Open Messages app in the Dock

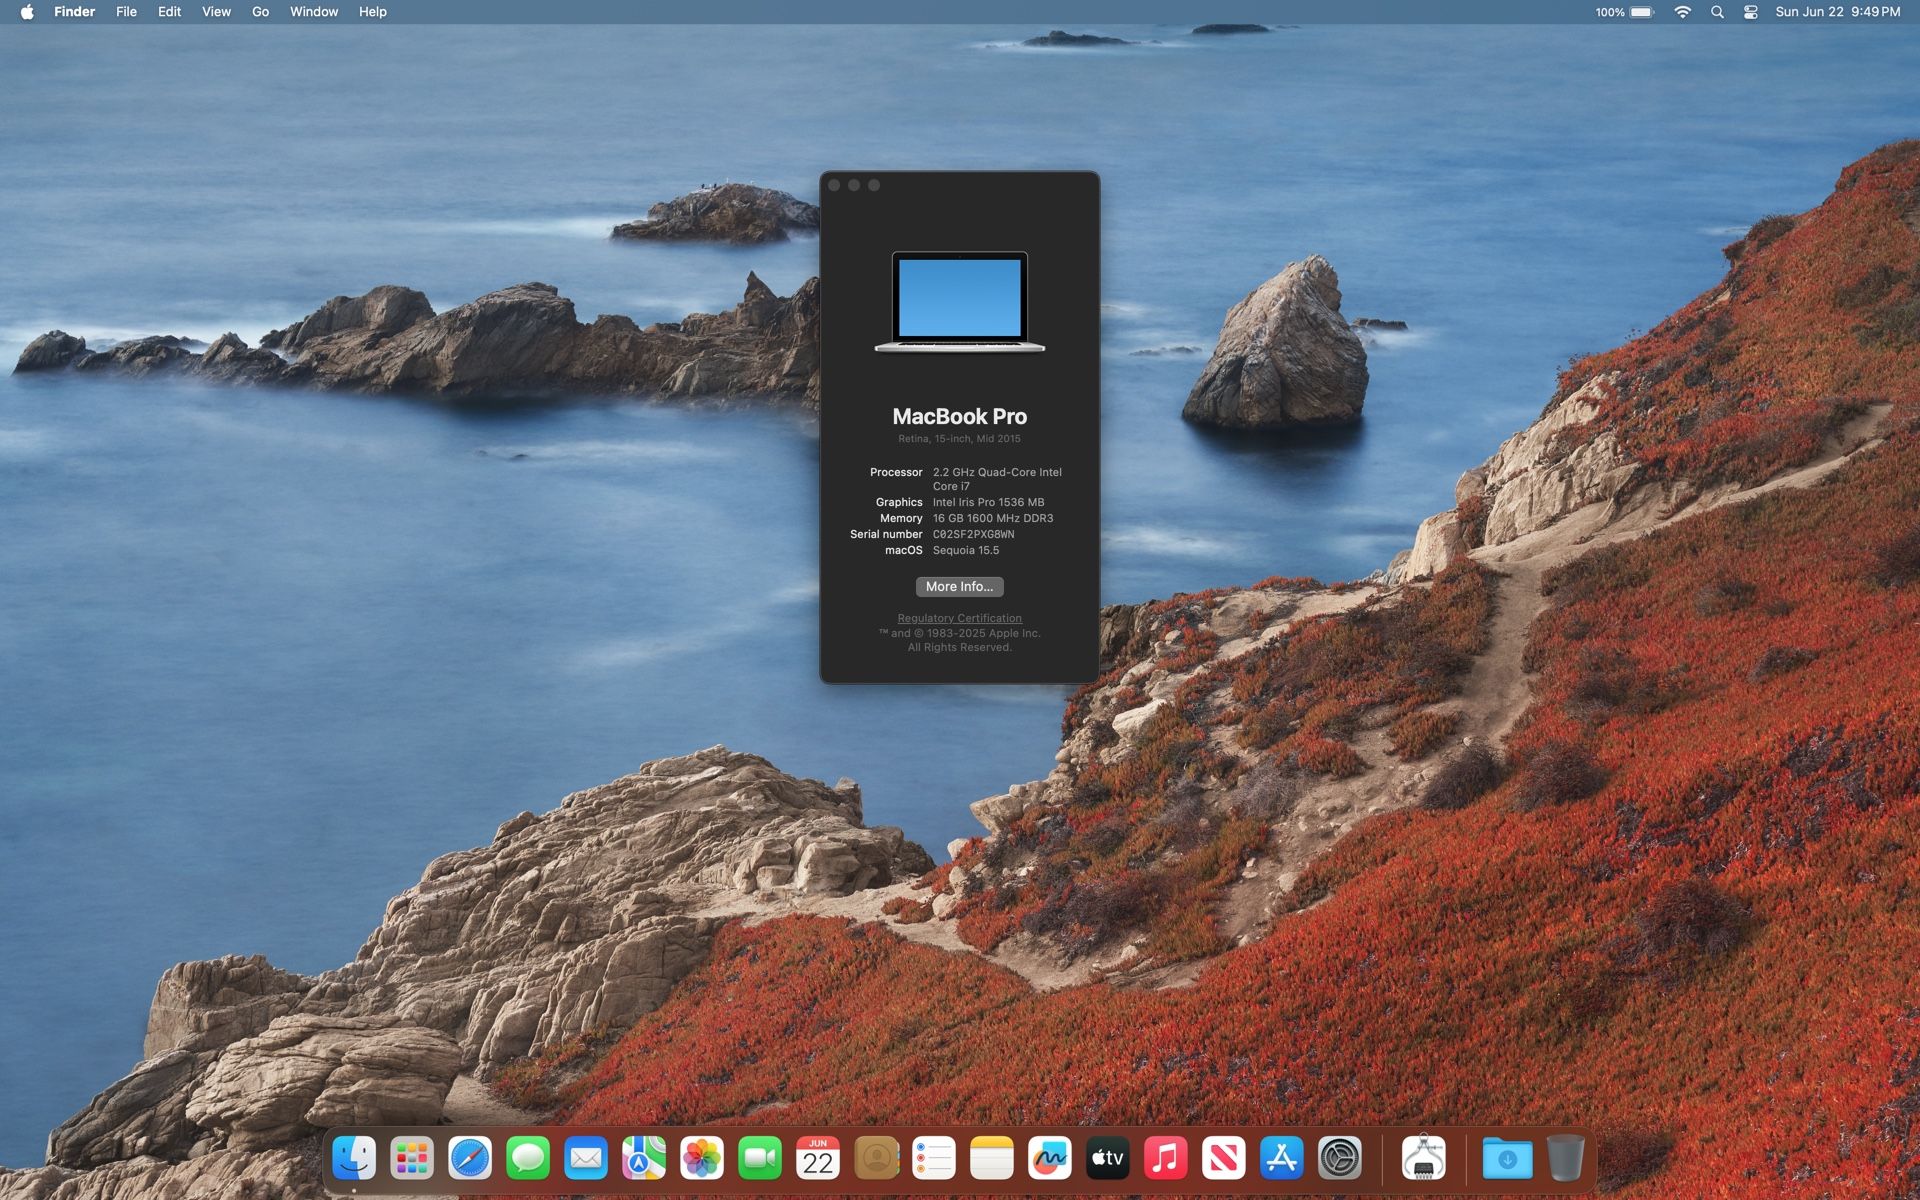pos(528,1158)
